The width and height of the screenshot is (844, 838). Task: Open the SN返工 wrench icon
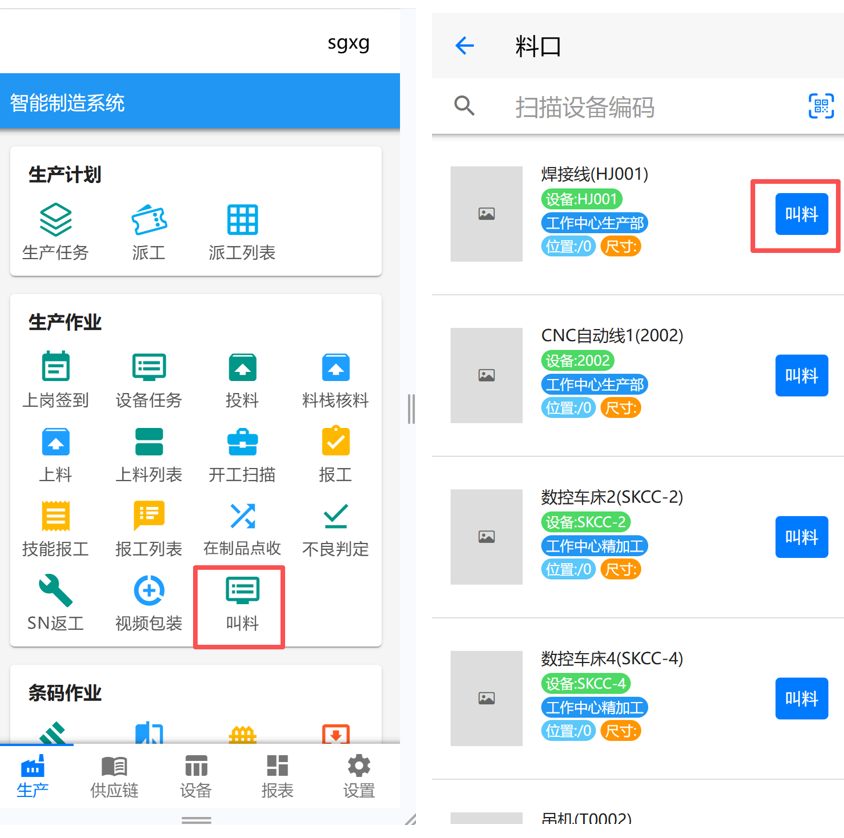tap(56, 591)
